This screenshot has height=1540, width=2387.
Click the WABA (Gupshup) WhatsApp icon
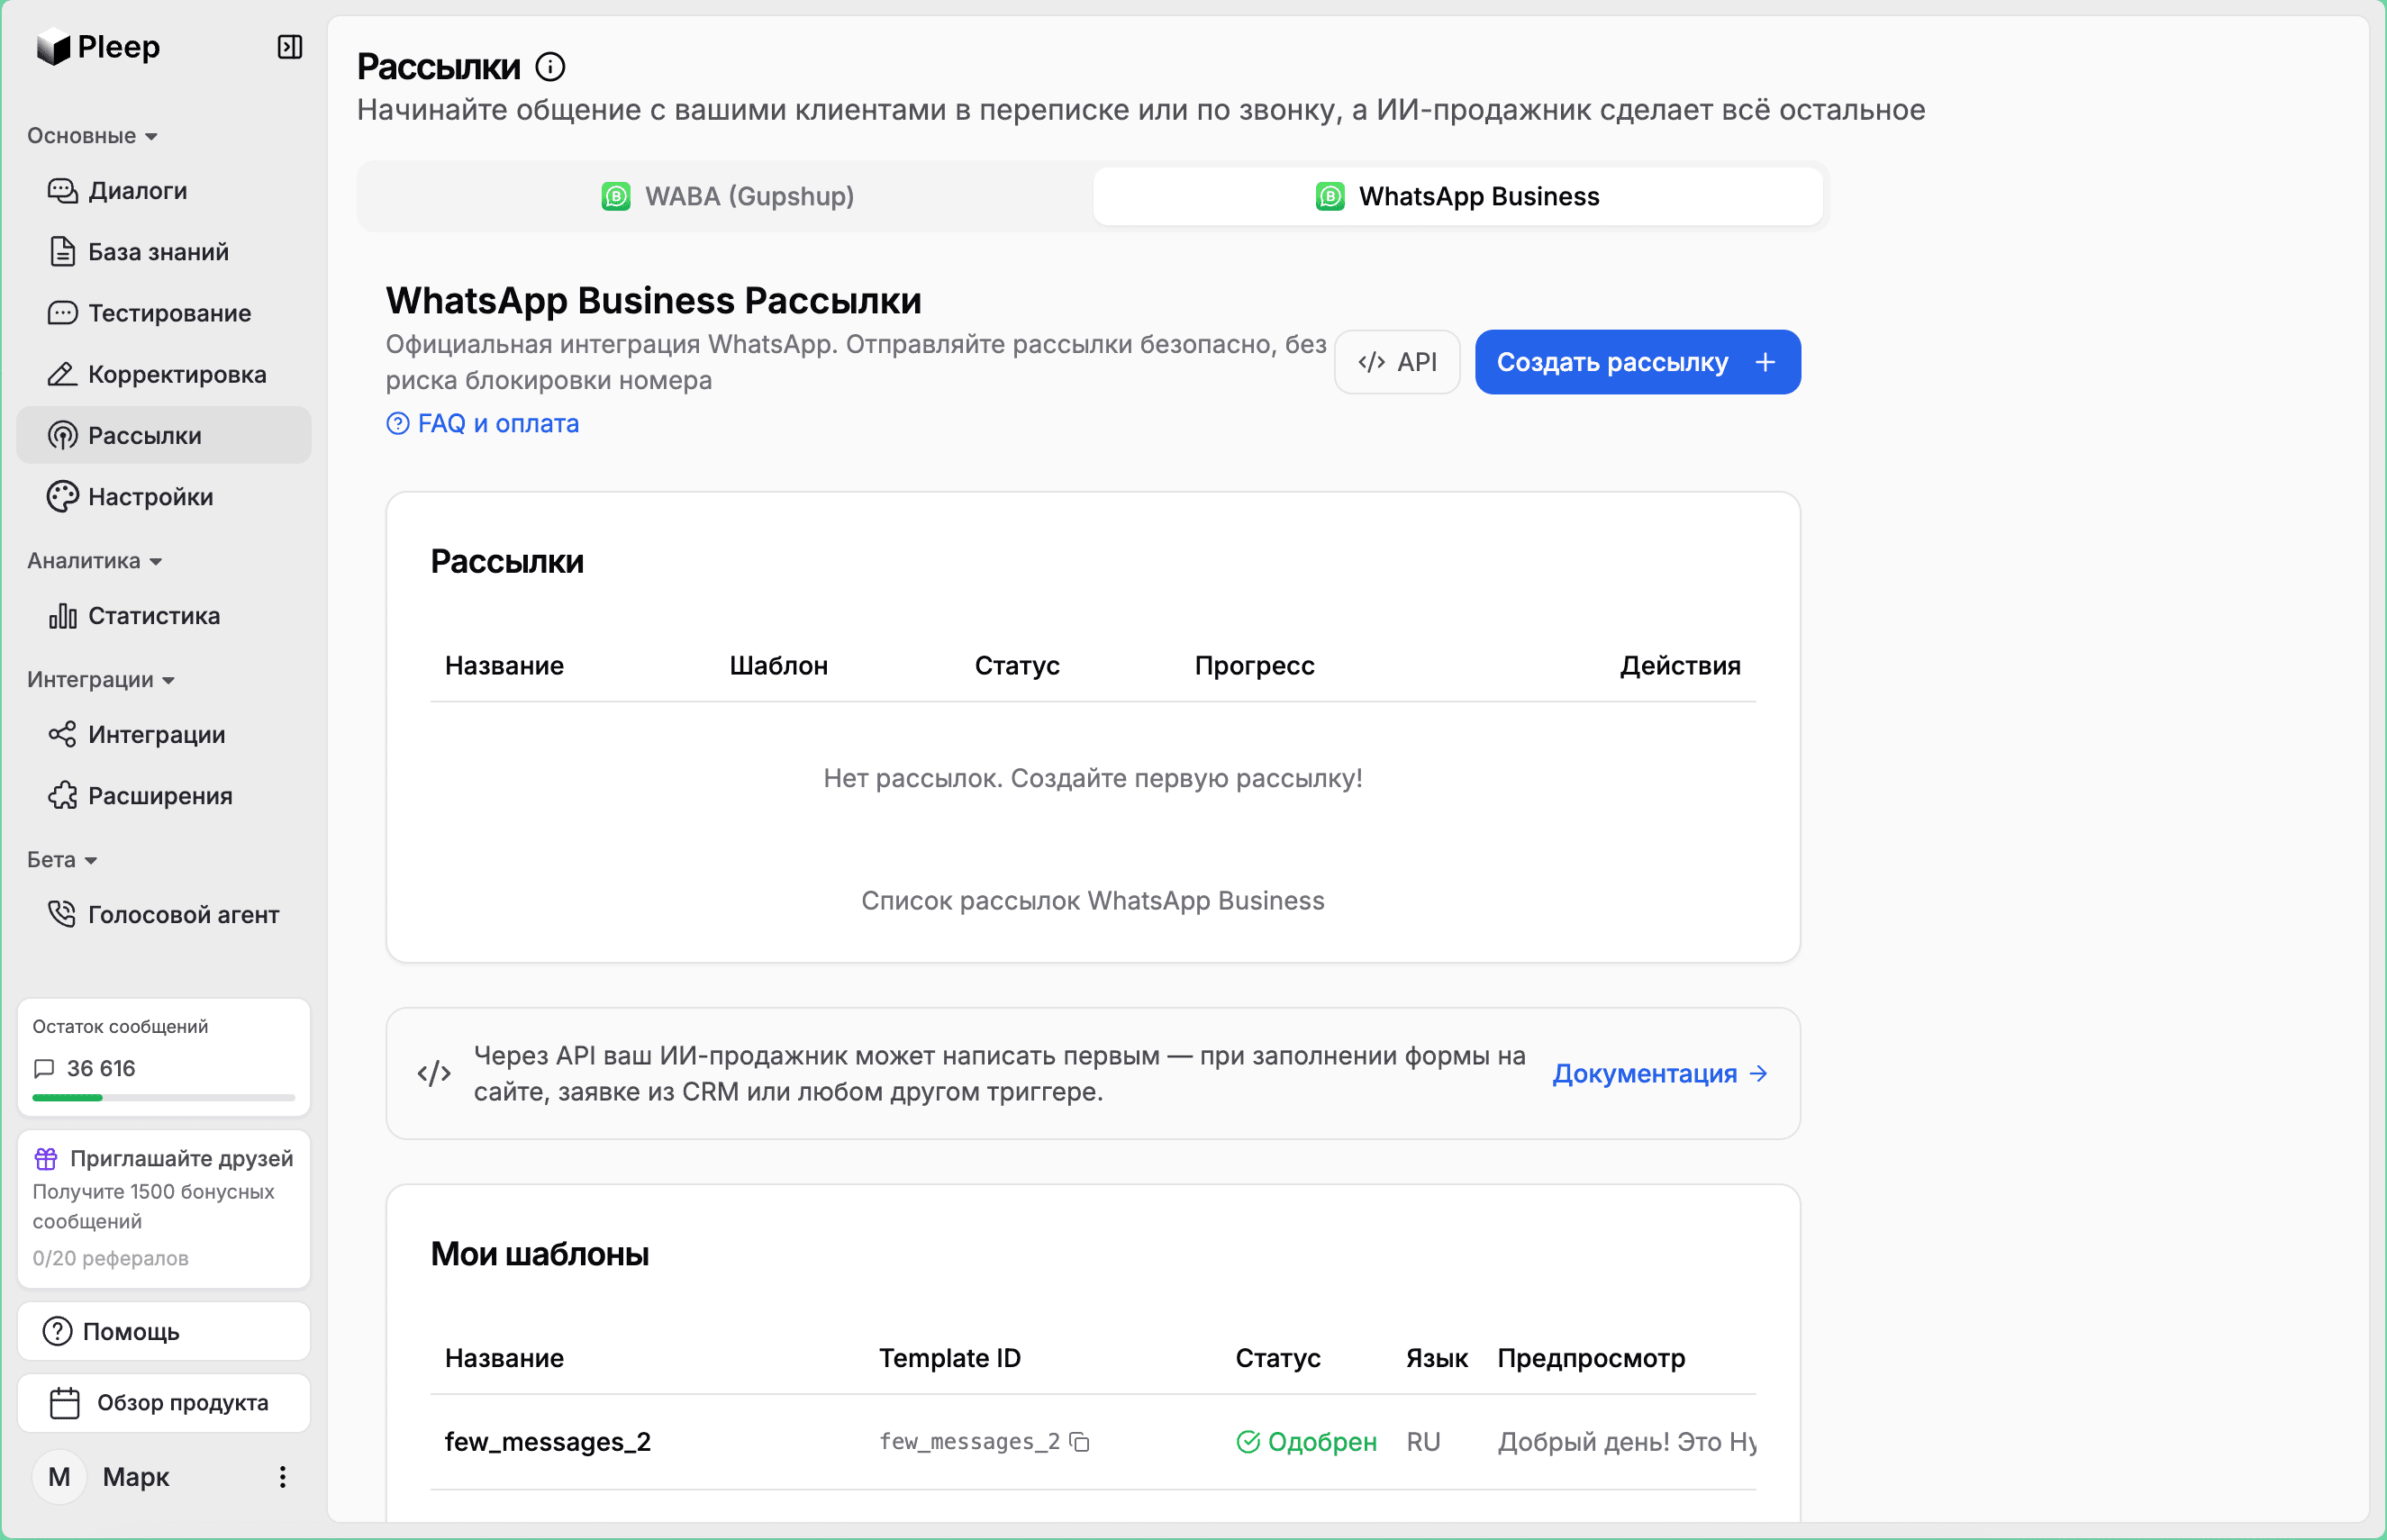pos(616,196)
